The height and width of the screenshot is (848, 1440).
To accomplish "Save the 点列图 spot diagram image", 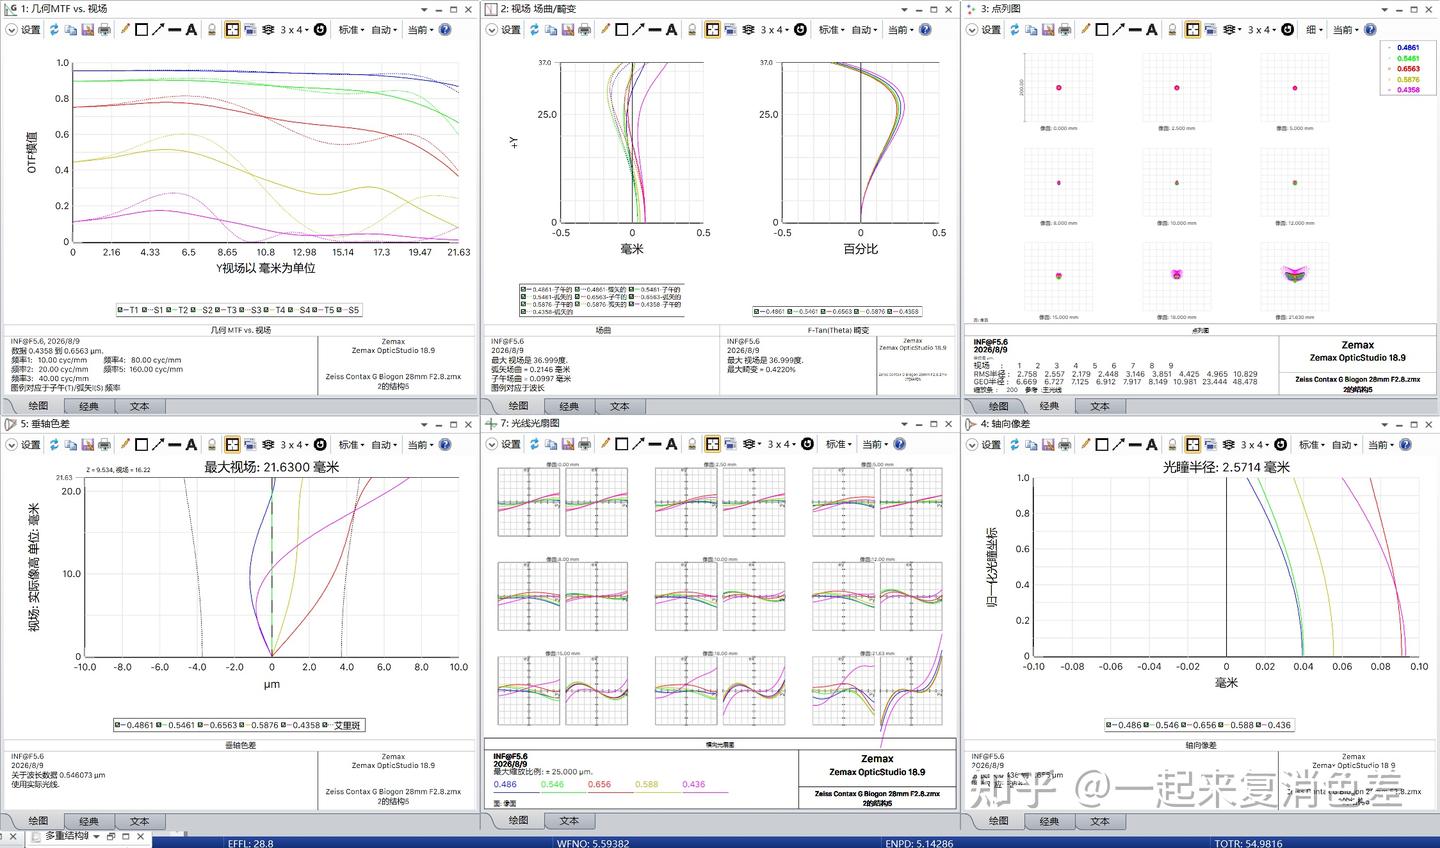I will 1047,30.
